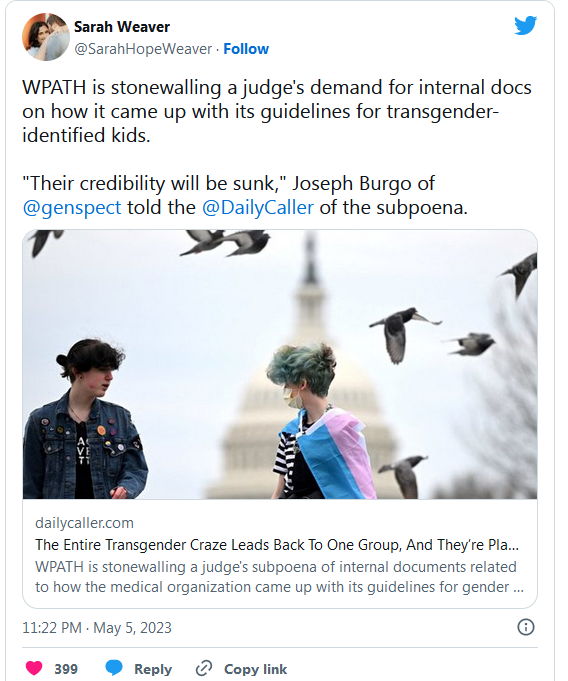Click the tweet text about WPATH stonewalling

(277, 111)
